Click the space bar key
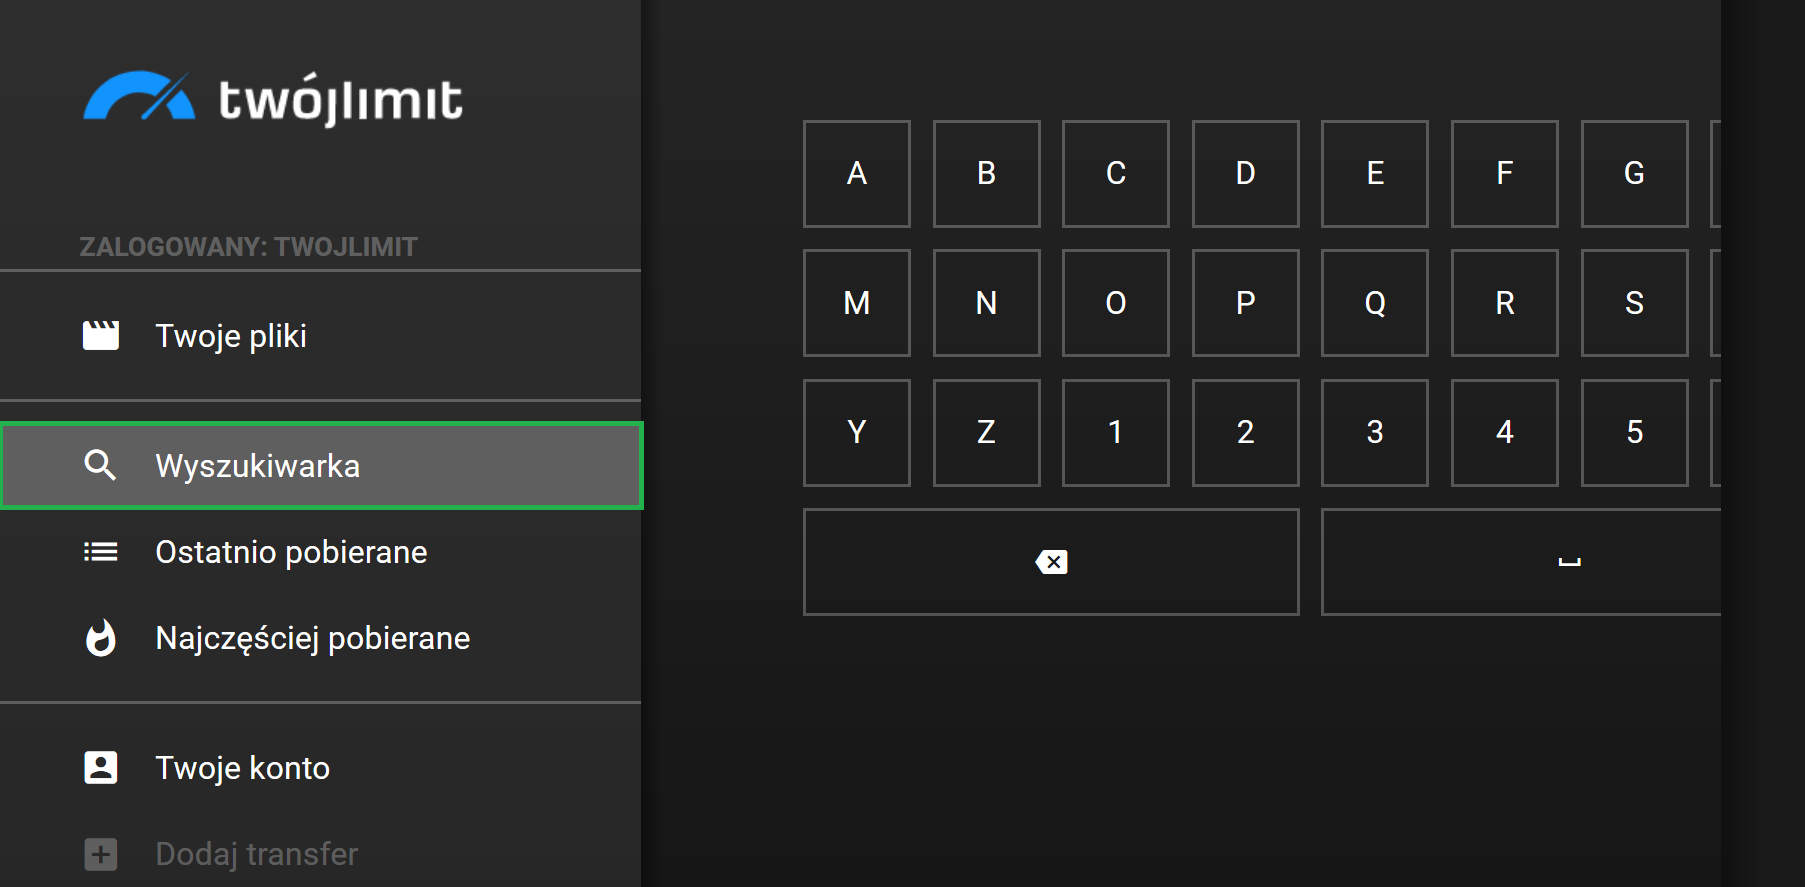This screenshot has width=1805, height=887. [1521, 562]
